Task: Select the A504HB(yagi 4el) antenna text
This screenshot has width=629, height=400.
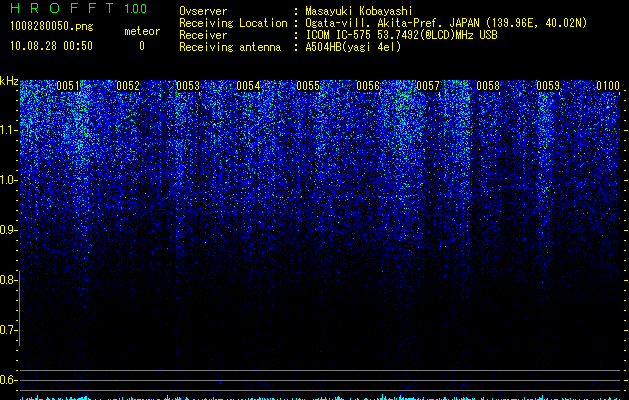Action: coord(353,47)
